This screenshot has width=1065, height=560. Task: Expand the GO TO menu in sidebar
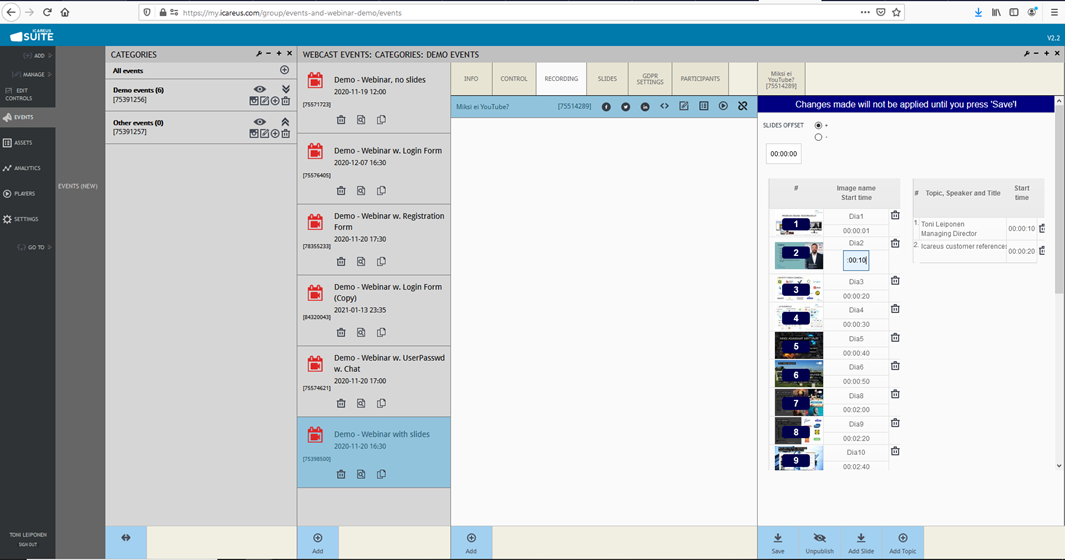click(x=35, y=247)
